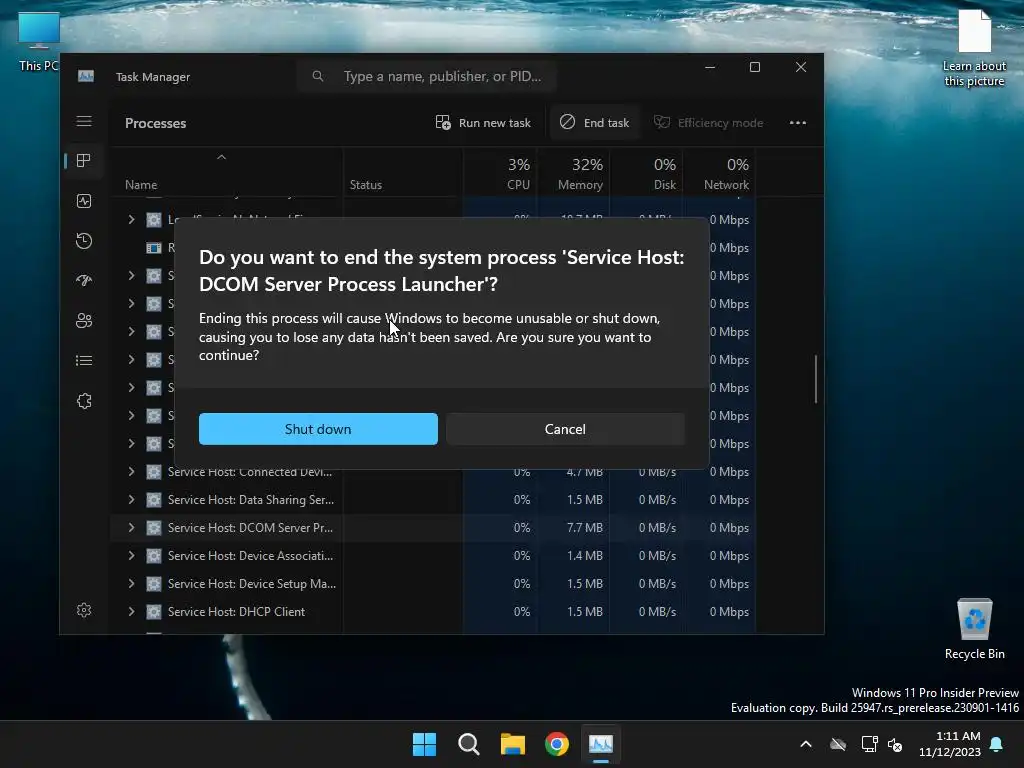1024x768 pixels.
Task: Select the Service Host: Data Sharing Ser... row
Action: [x=433, y=500]
